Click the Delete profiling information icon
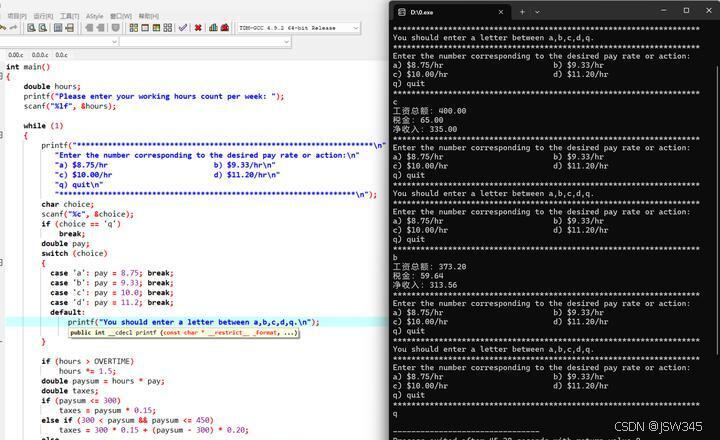Viewport: 720px width, 440px height. click(x=225, y=28)
